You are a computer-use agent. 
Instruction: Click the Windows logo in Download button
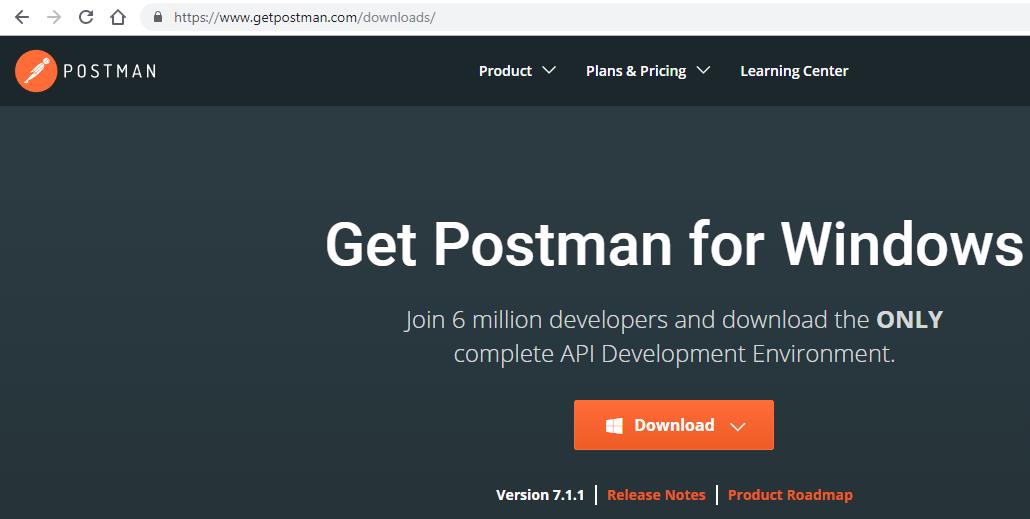[x=614, y=426]
